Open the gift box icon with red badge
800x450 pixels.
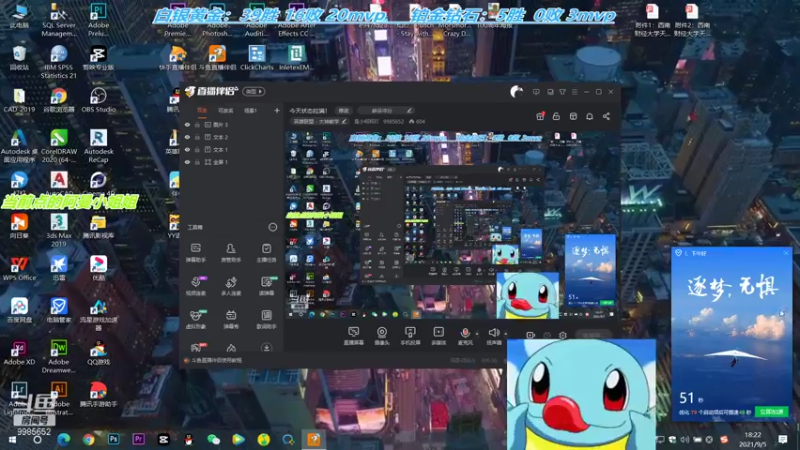540,116
